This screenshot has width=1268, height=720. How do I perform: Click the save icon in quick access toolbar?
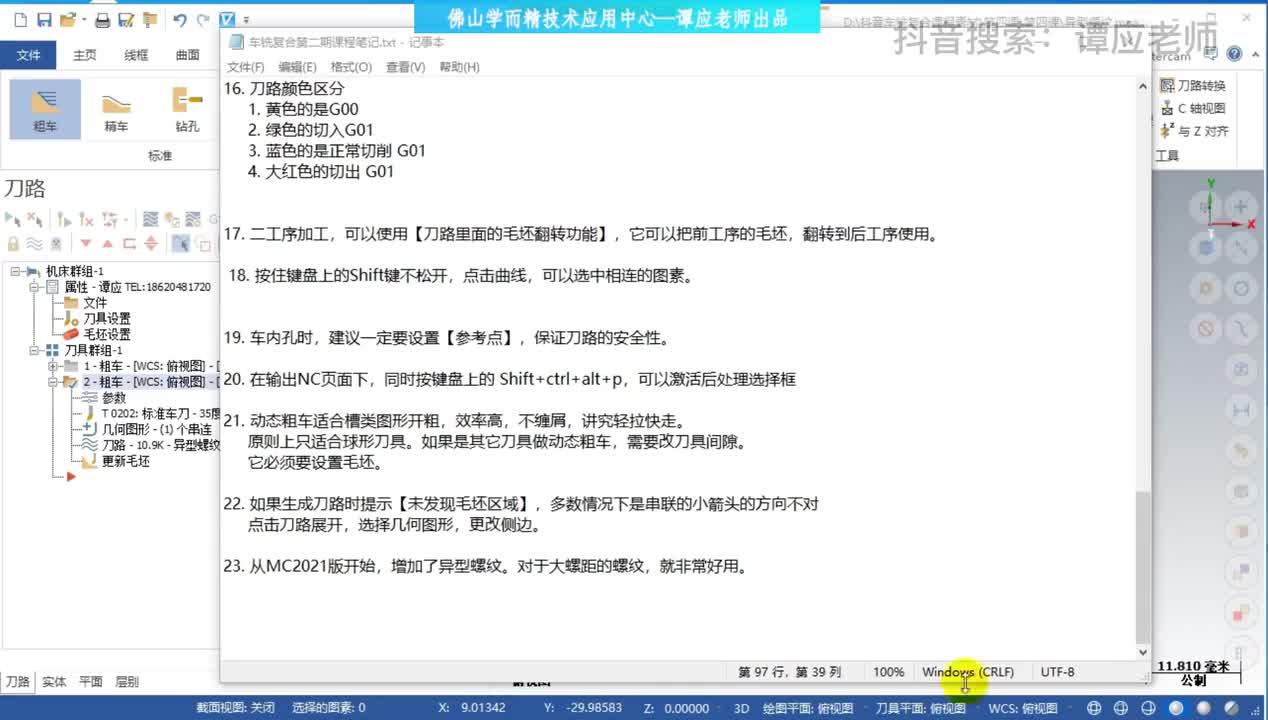pyautogui.click(x=43, y=20)
